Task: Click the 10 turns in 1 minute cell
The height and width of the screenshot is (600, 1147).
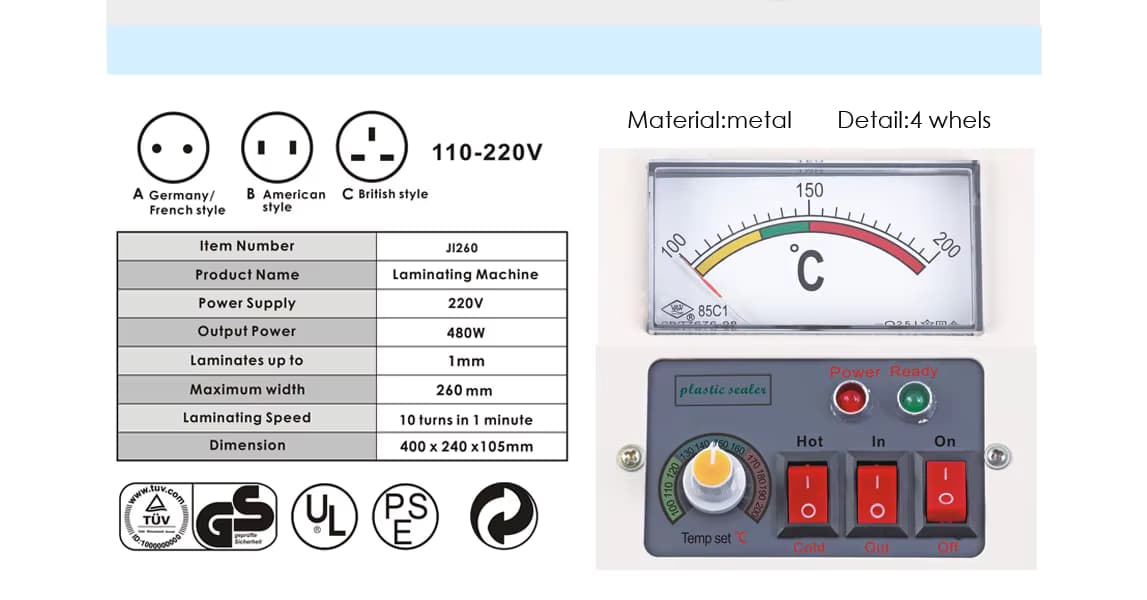Action: (x=472, y=419)
